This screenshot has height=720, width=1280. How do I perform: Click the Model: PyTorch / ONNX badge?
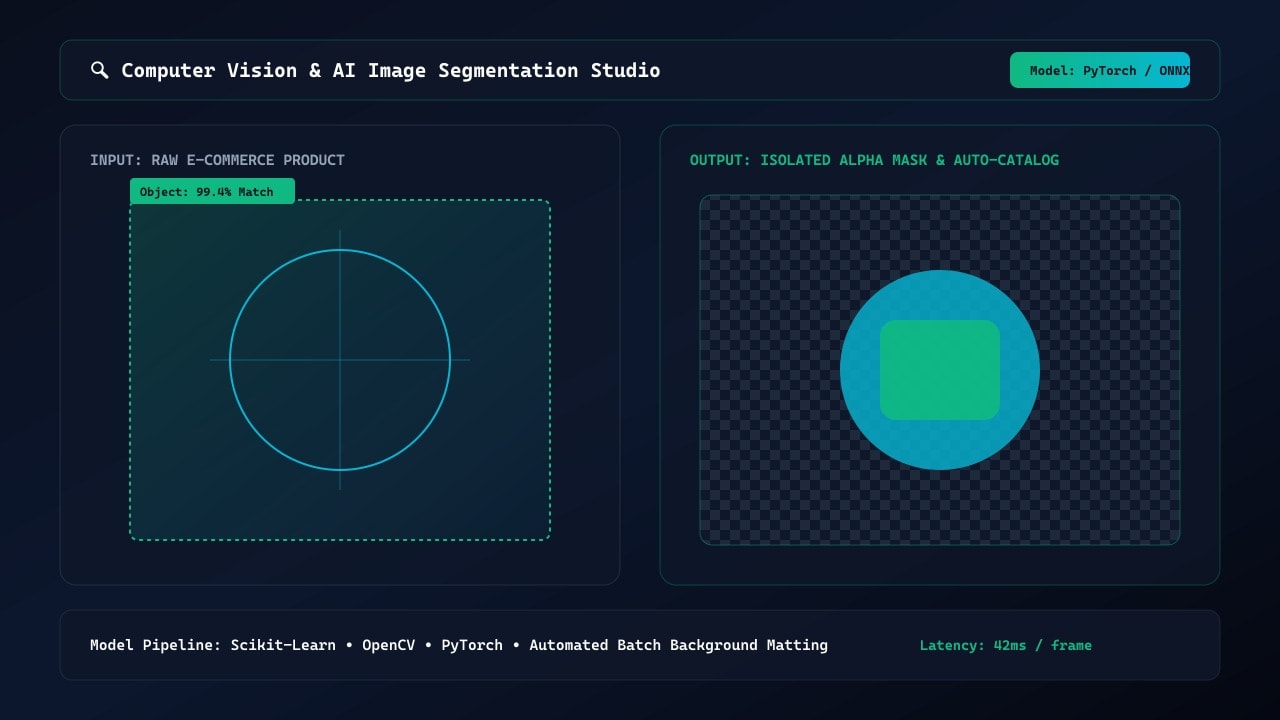(1100, 70)
